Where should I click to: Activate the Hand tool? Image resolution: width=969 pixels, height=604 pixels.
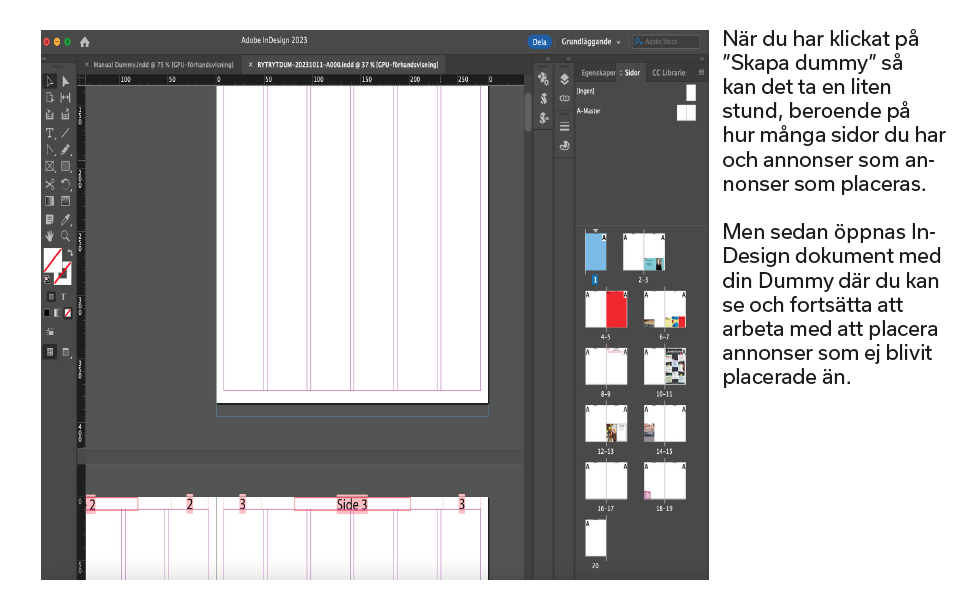(50, 236)
